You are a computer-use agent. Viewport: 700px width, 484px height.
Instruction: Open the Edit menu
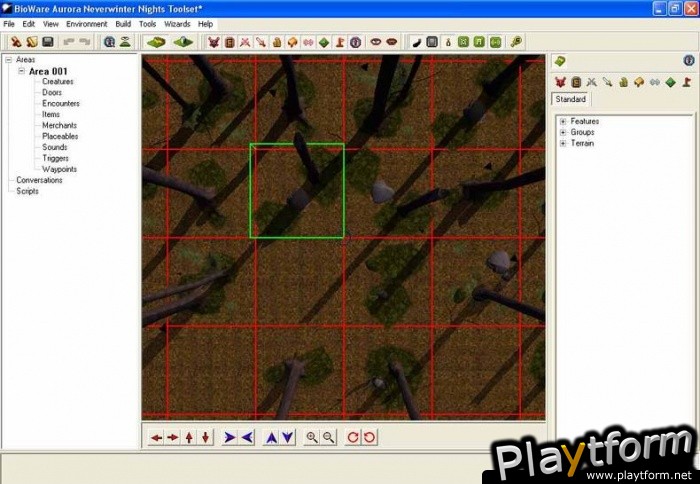[29, 24]
